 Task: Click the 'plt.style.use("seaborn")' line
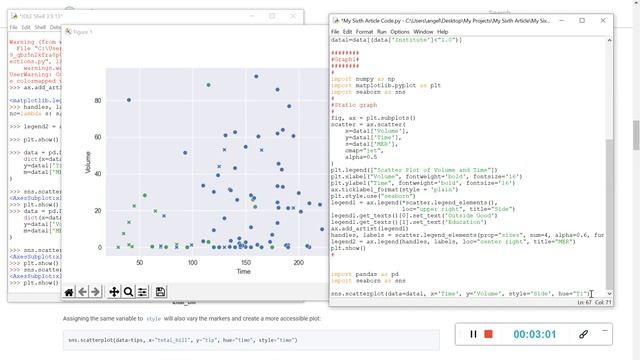[x=373, y=196]
